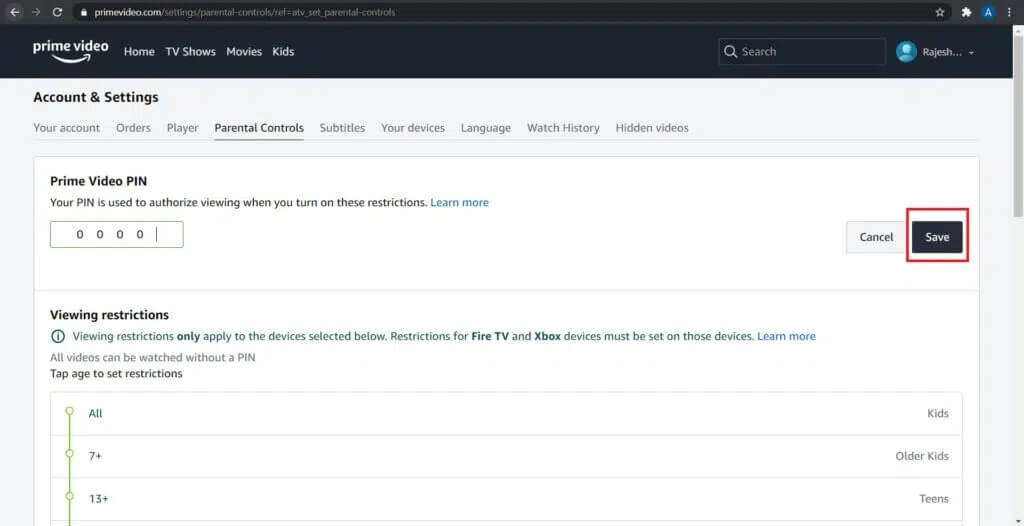
Task: Click Learn more beside the PIN description
Action: click(x=459, y=203)
